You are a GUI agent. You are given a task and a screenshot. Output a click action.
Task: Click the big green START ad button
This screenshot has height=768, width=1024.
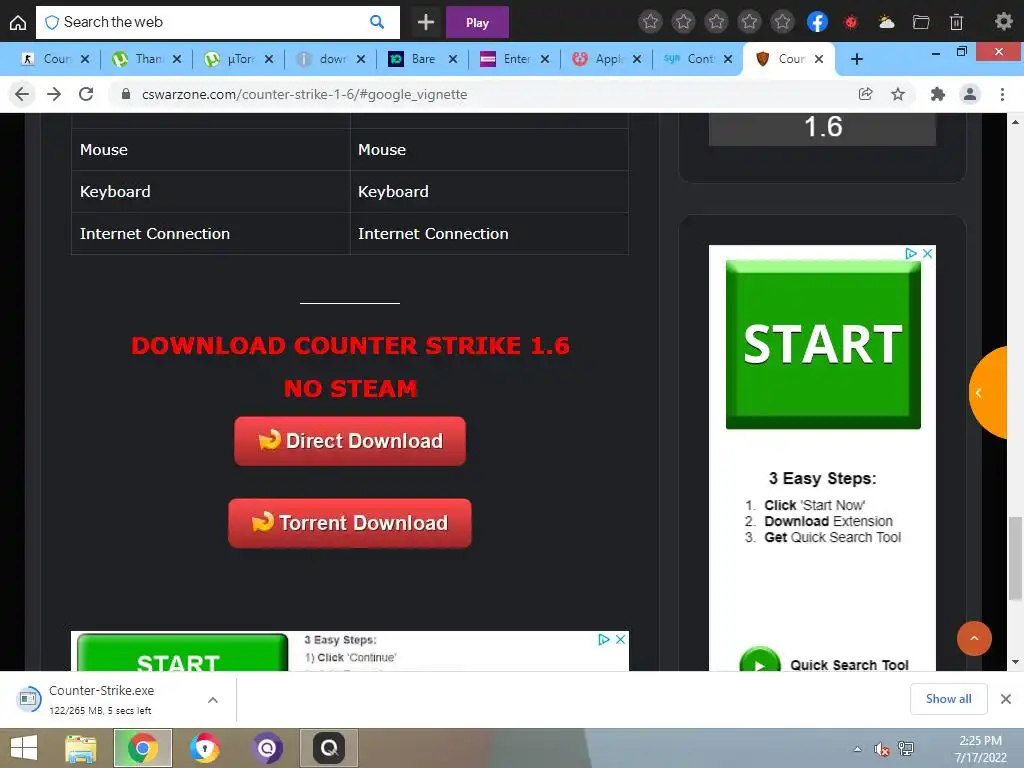823,344
